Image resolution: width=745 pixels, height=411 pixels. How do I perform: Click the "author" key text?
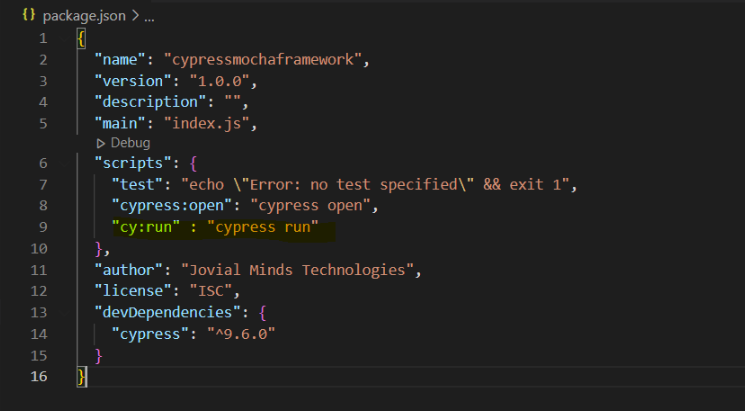pyautogui.click(x=129, y=270)
